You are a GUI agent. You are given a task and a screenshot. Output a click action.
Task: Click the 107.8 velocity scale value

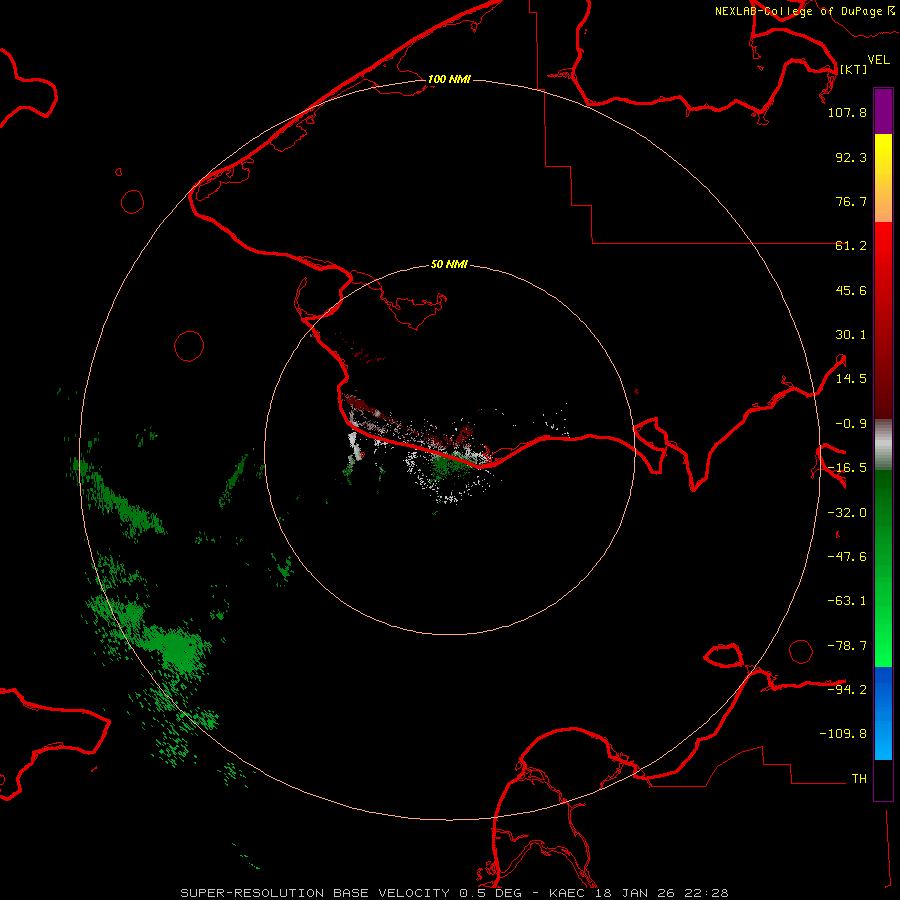(847, 112)
